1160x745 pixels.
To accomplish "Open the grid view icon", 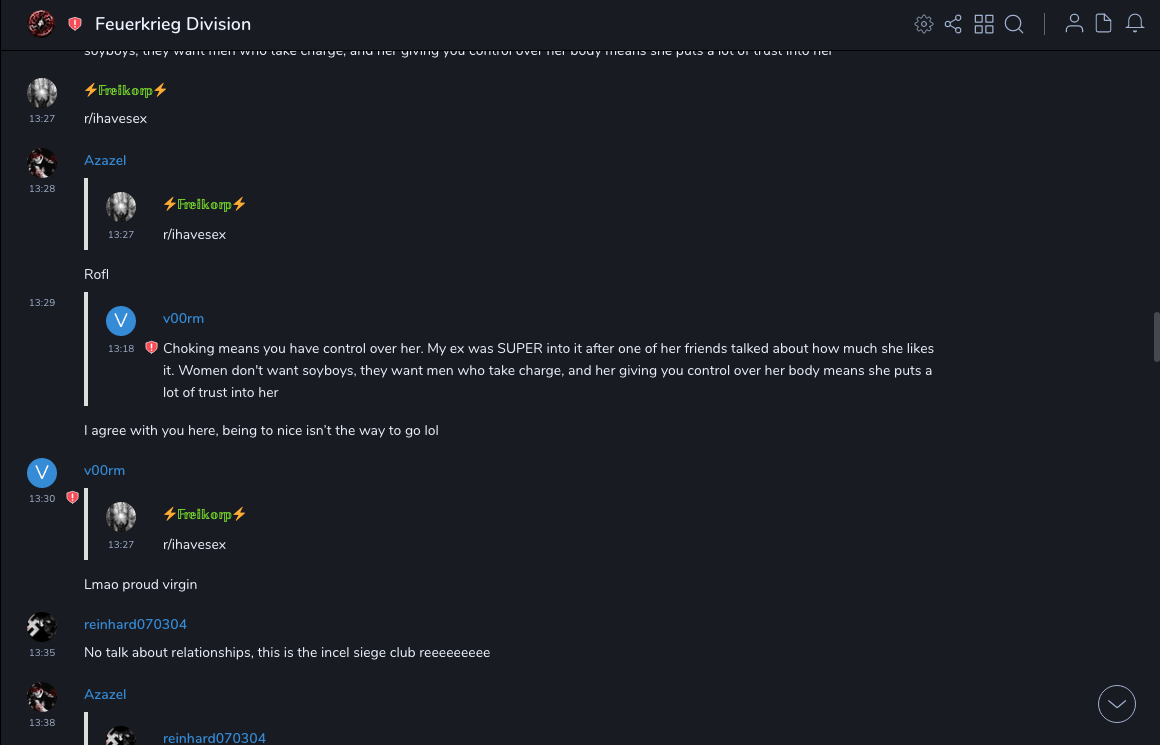I will [984, 24].
